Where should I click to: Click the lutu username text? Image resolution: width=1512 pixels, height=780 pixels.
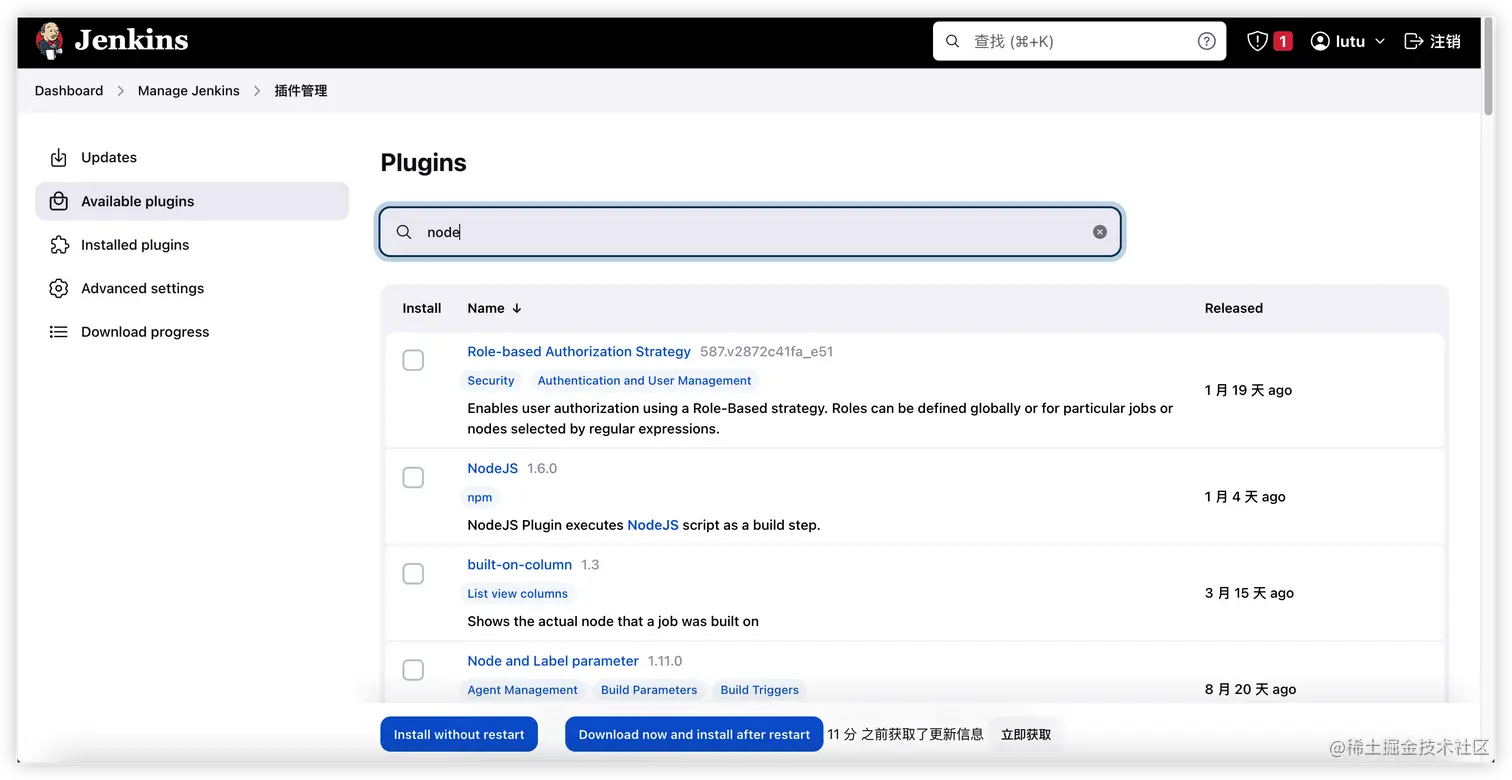pyautogui.click(x=1350, y=41)
